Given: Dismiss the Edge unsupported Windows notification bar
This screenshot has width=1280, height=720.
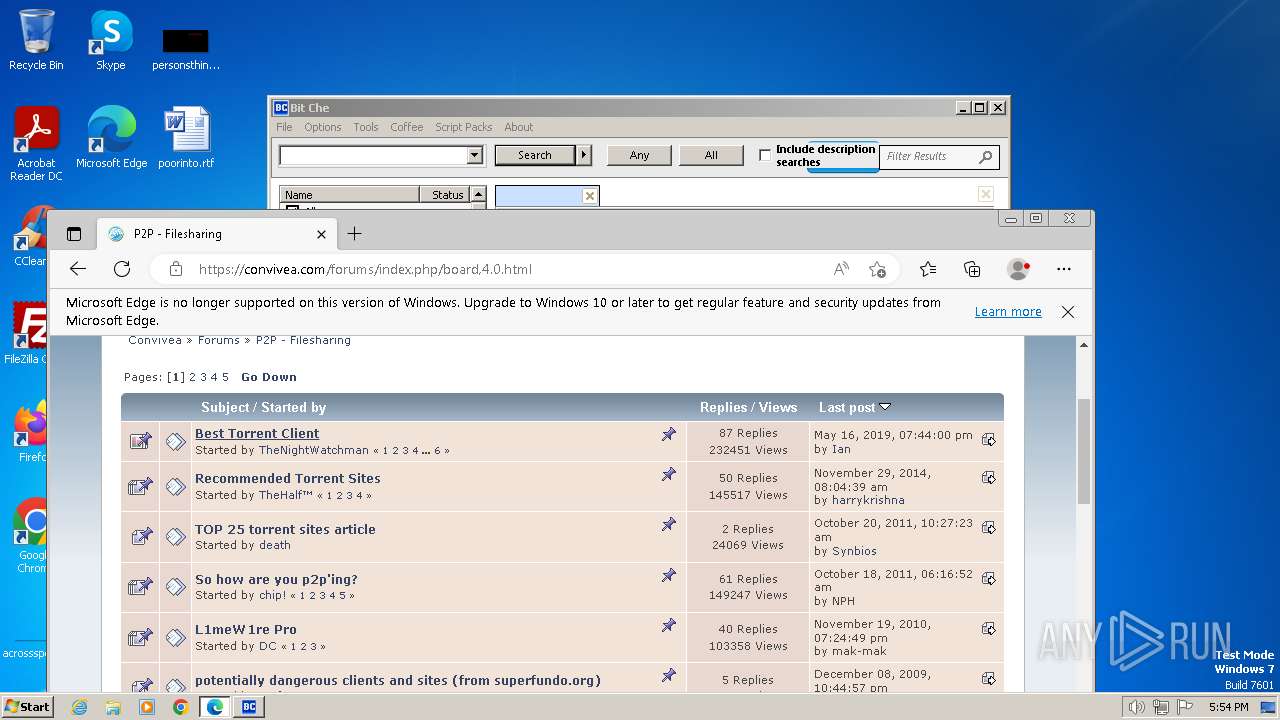Looking at the screenshot, I should [x=1068, y=312].
